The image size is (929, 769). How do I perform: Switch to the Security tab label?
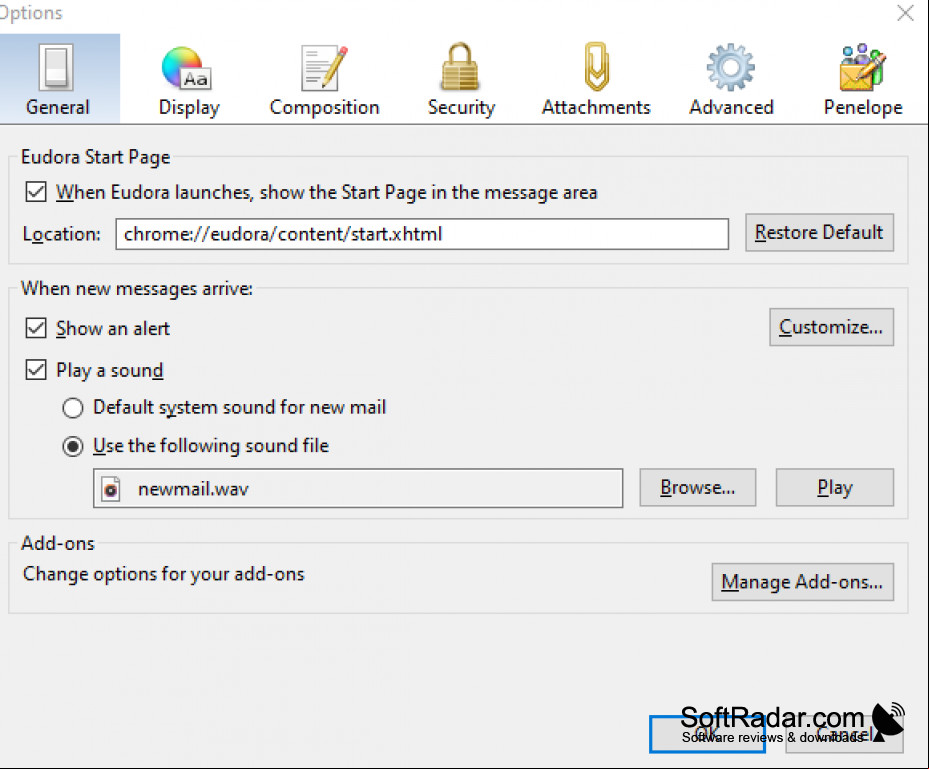coord(462,107)
